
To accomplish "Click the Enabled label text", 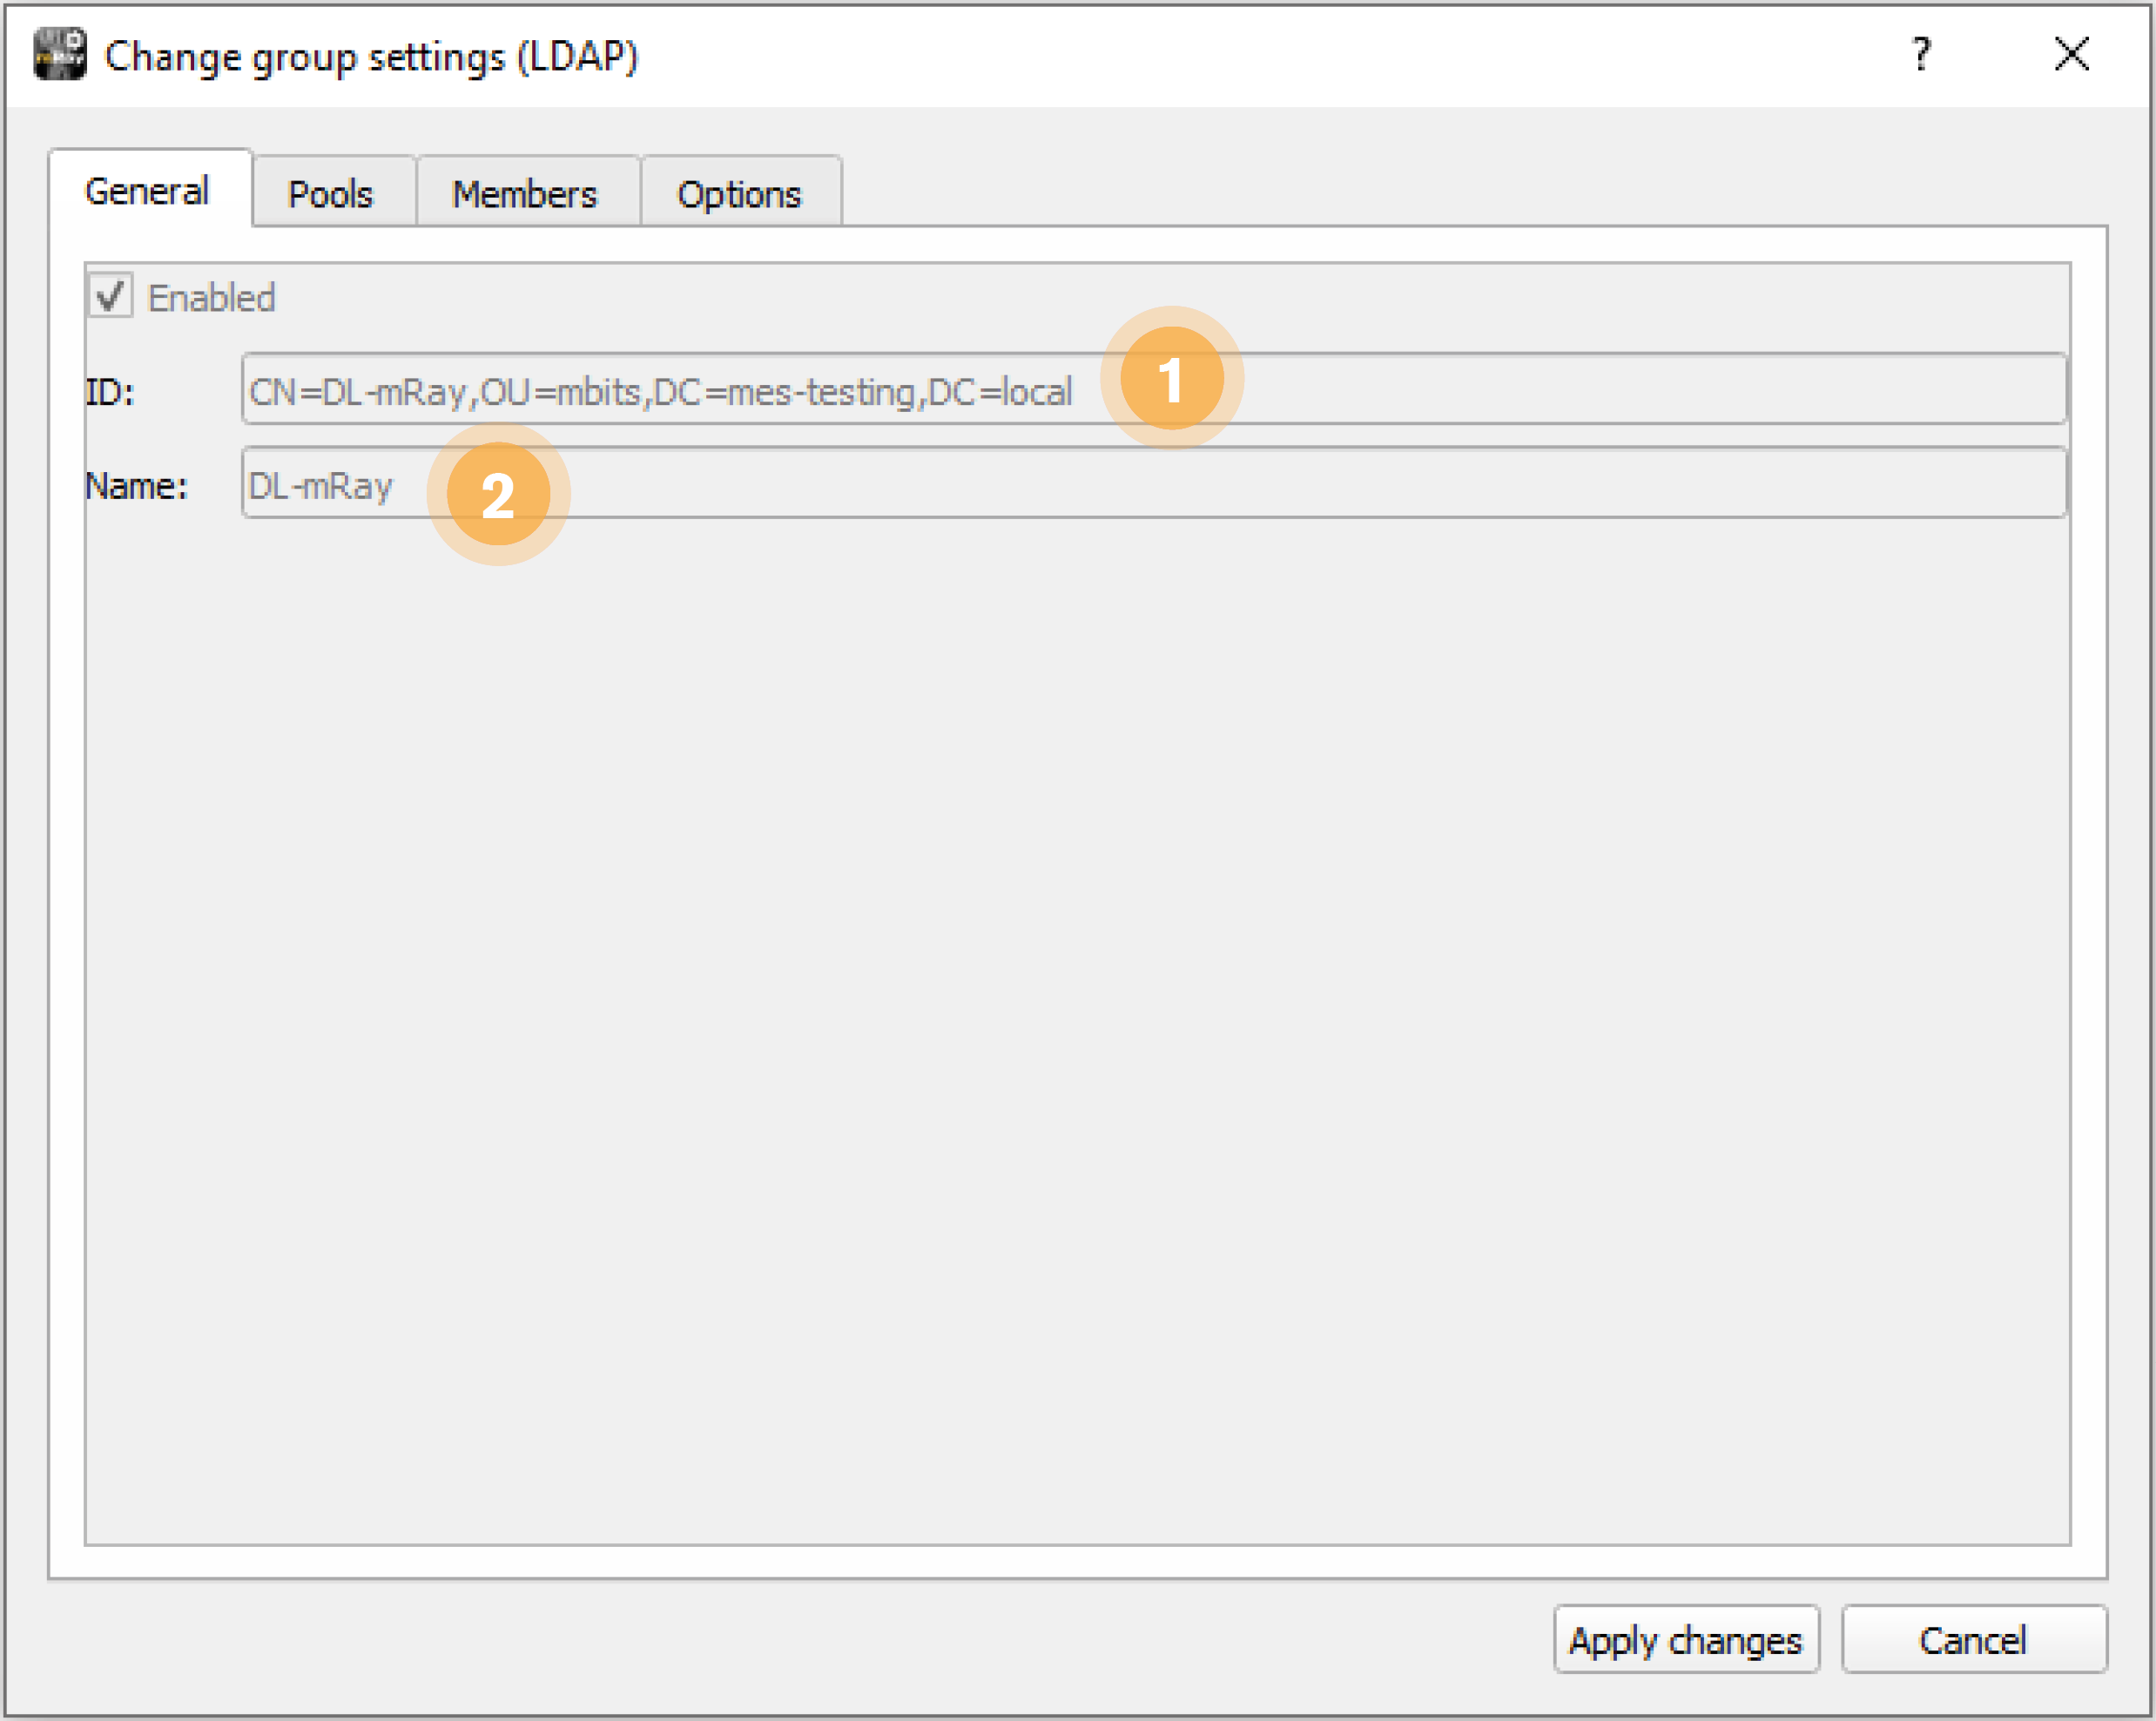I will click(212, 296).
